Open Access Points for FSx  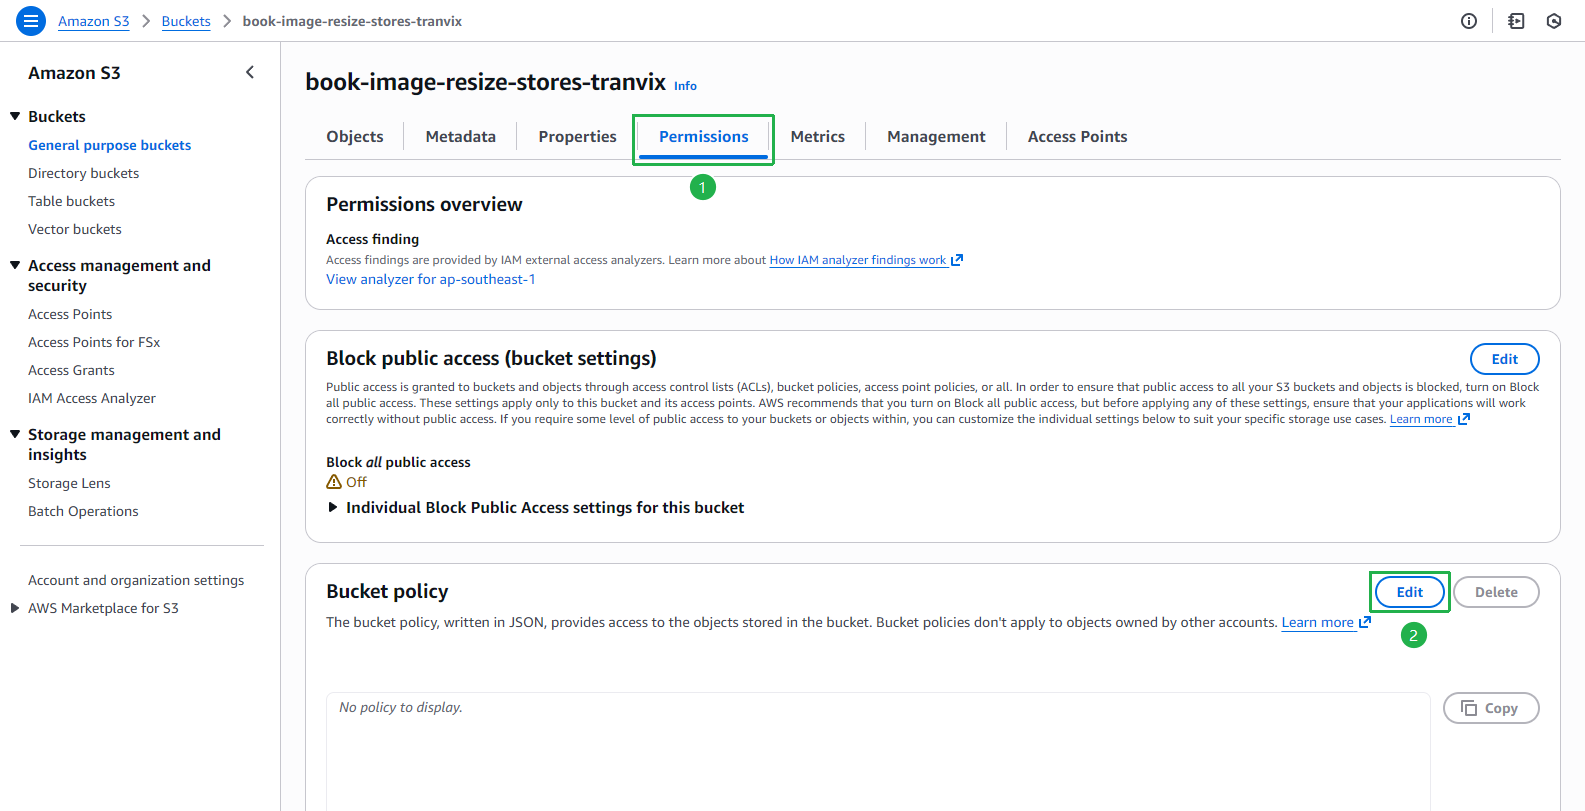pos(94,342)
